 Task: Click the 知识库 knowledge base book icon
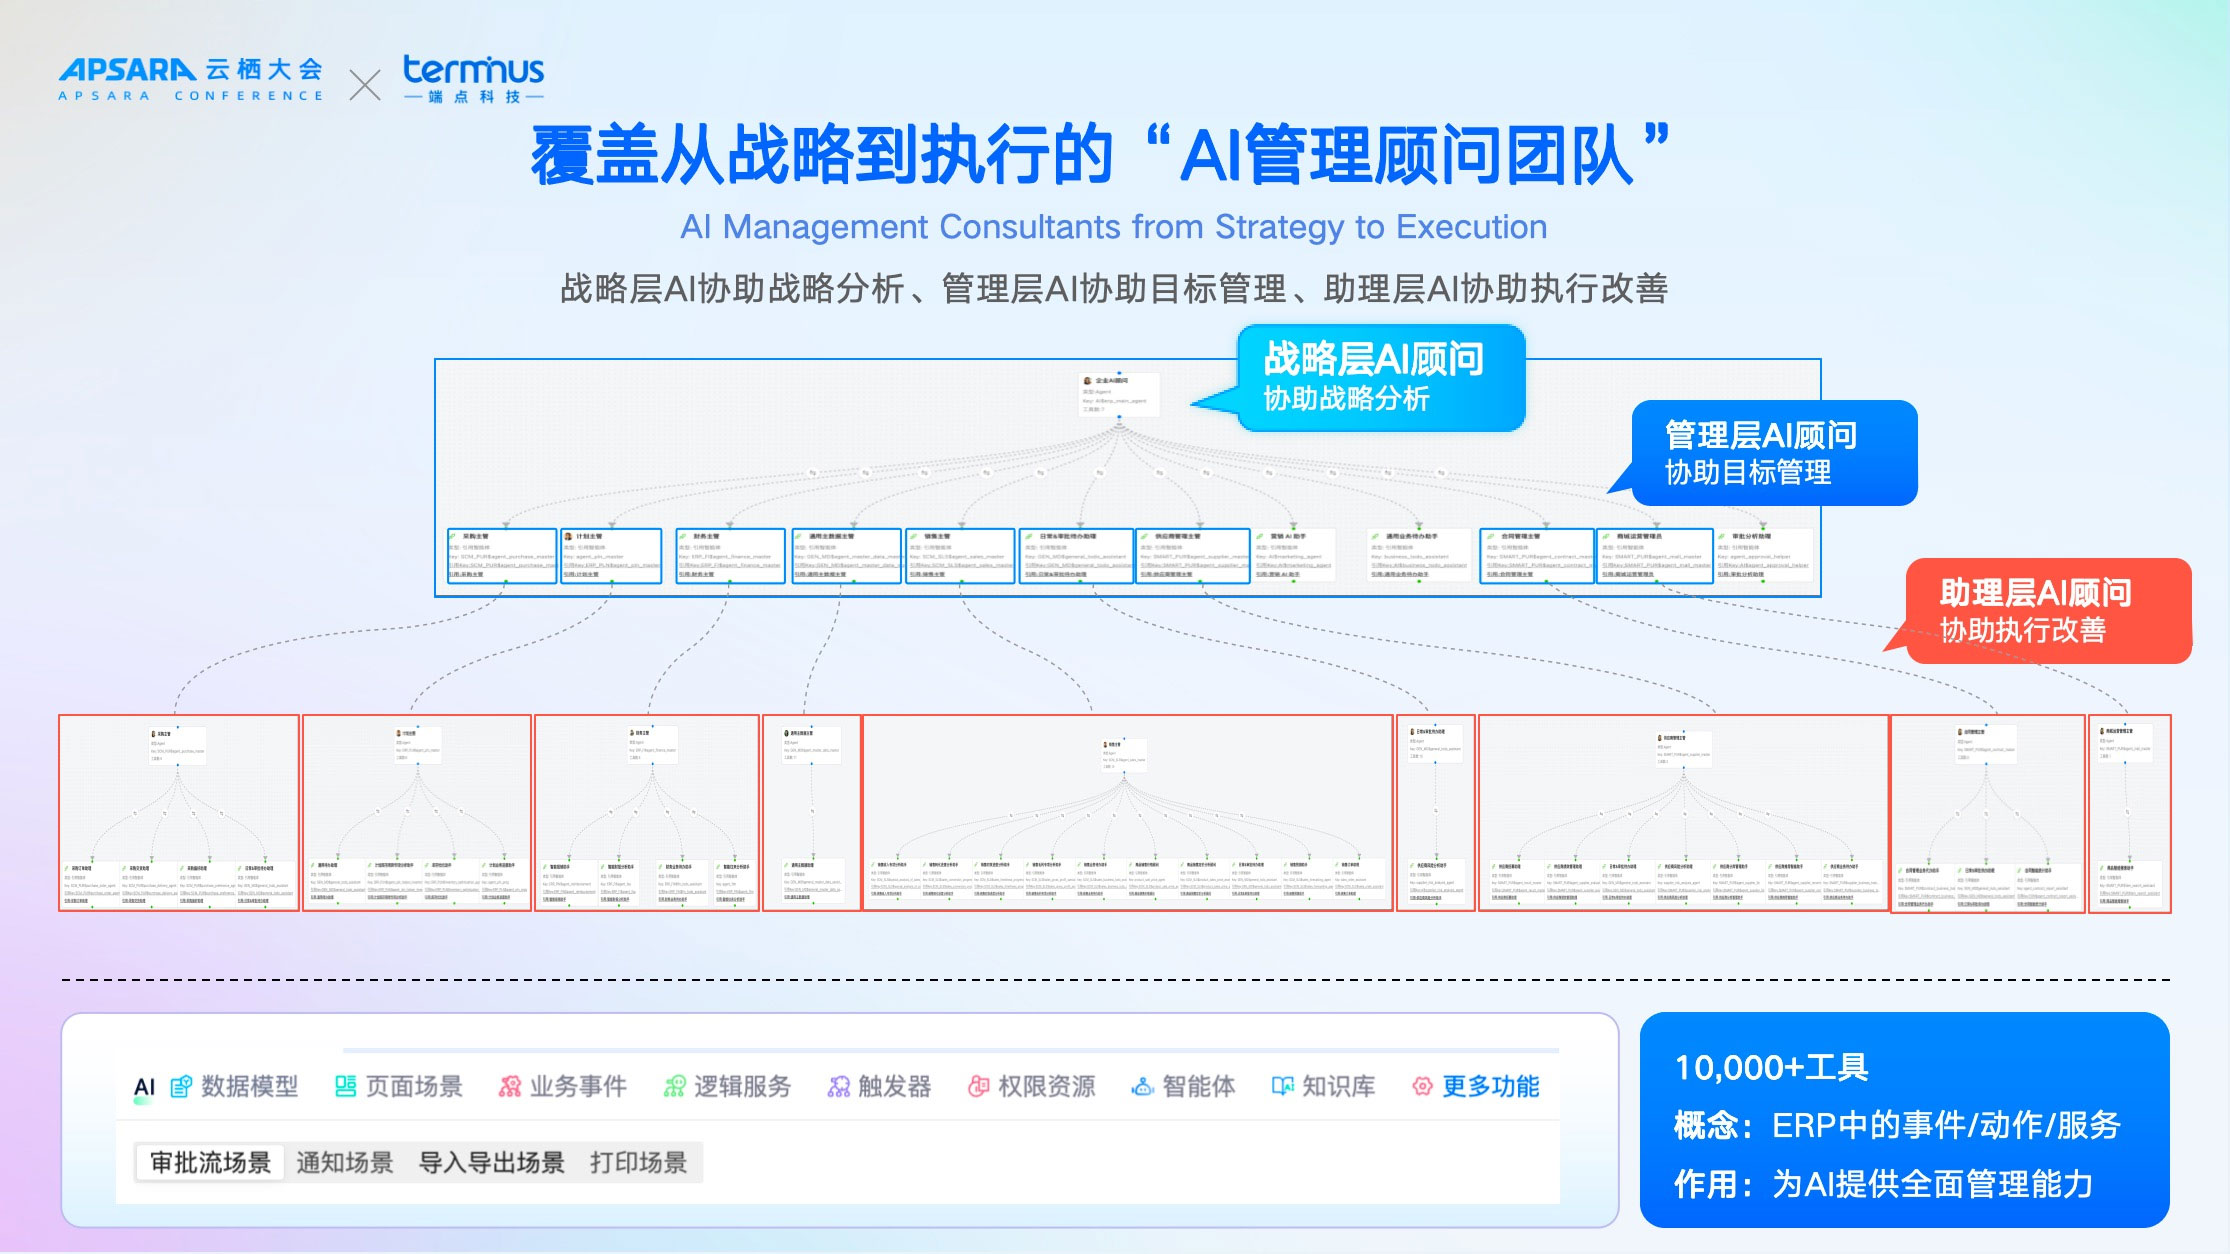pos(1282,1087)
